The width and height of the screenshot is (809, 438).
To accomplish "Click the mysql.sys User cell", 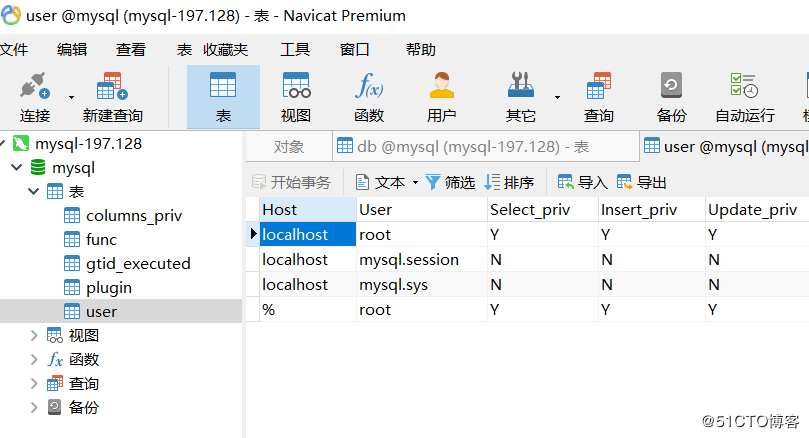I will (422, 284).
